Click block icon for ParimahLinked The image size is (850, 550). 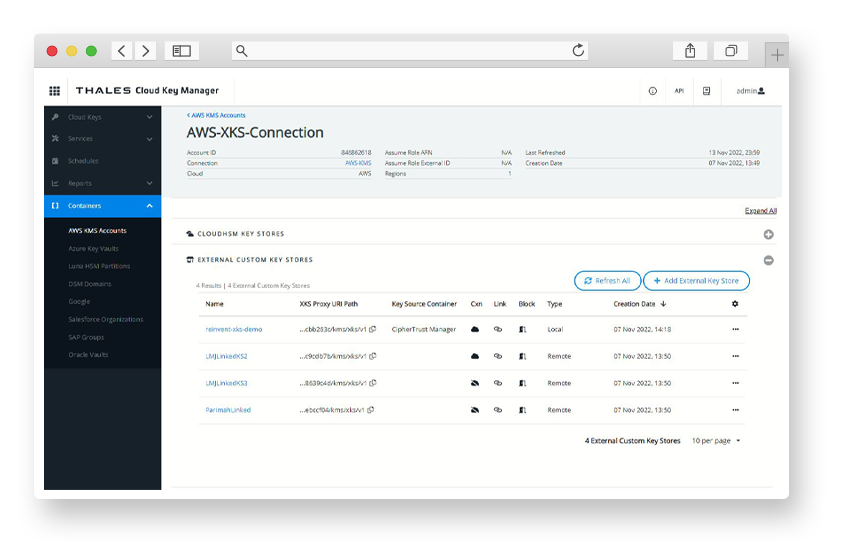pos(523,410)
